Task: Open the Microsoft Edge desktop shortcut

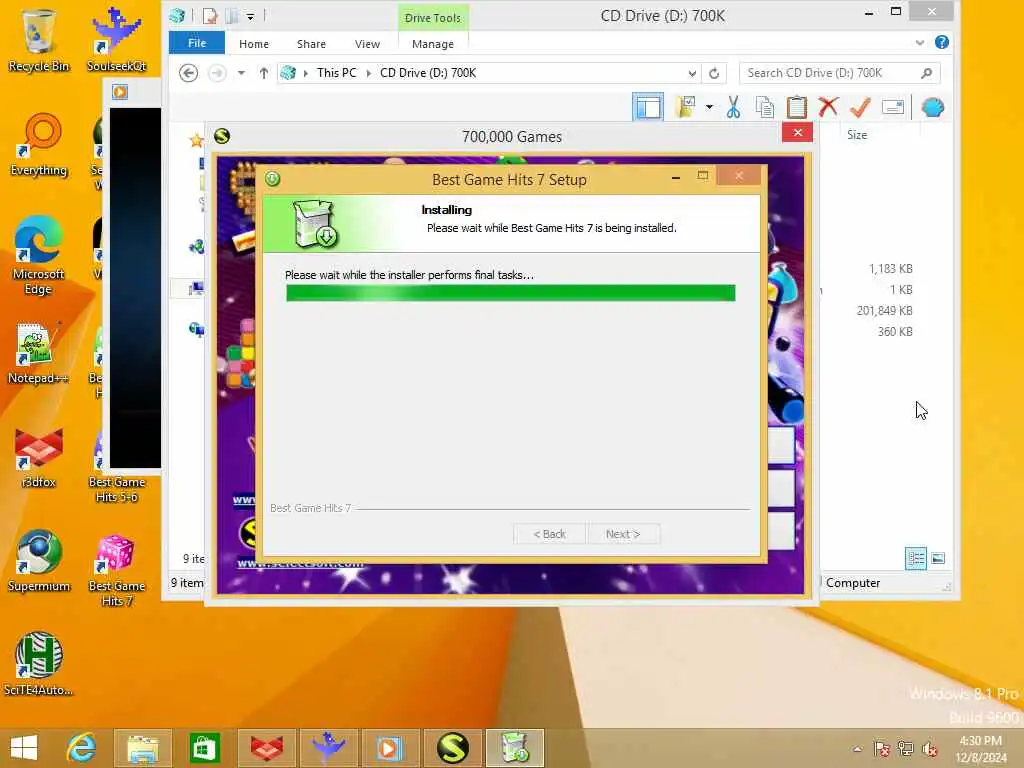Action: coord(38,256)
